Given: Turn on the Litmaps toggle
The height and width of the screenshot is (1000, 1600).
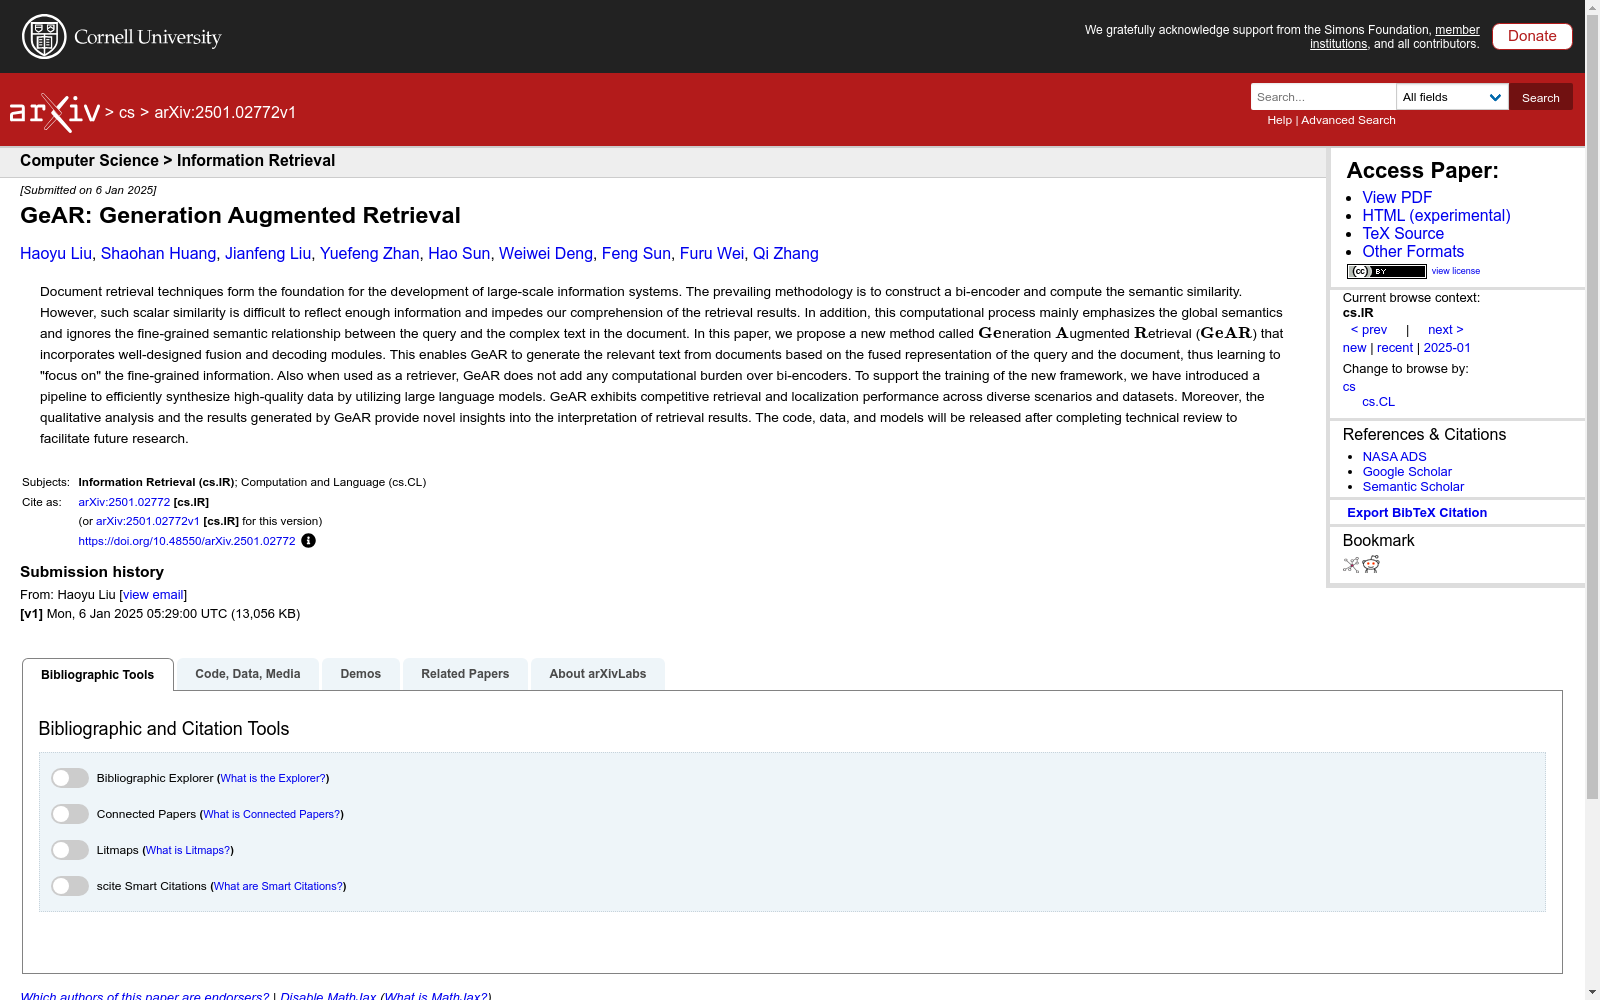Looking at the screenshot, I should 70,850.
